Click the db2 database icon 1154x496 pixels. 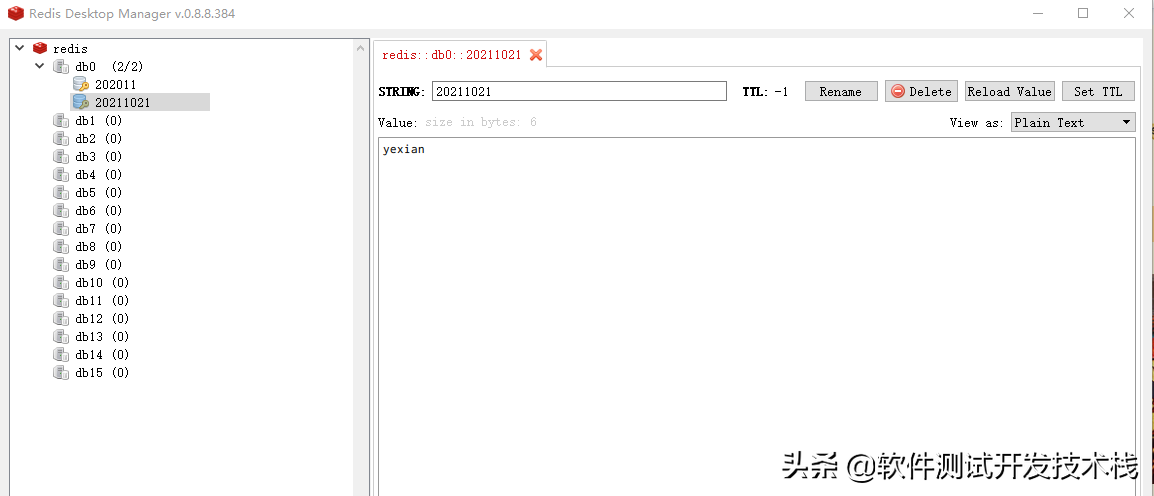coord(61,138)
